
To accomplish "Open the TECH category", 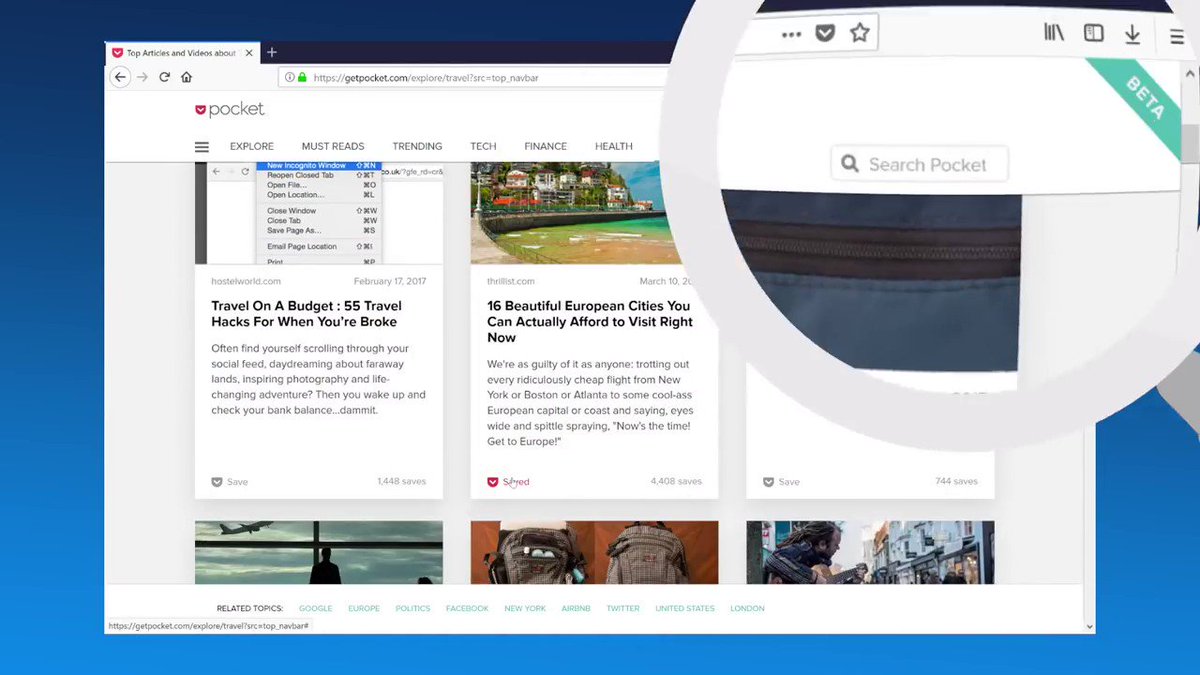I will [483, 147].
